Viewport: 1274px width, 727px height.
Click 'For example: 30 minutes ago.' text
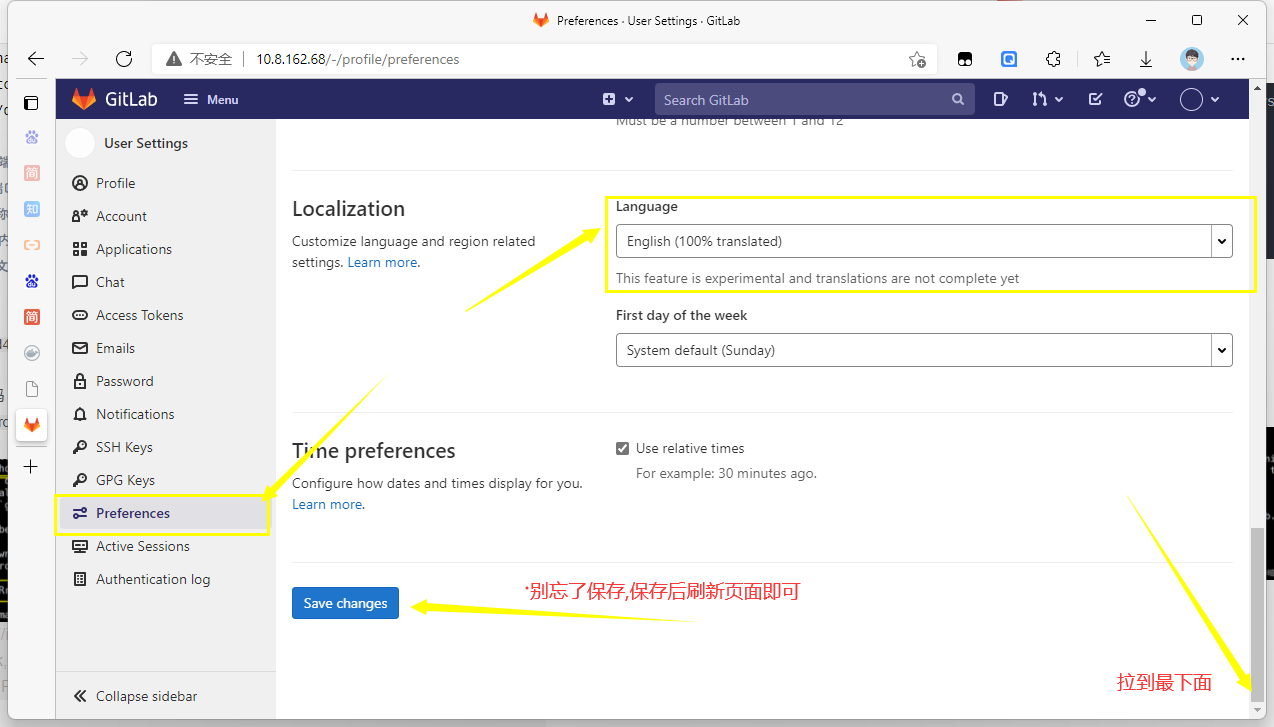(x=726, y=473)
